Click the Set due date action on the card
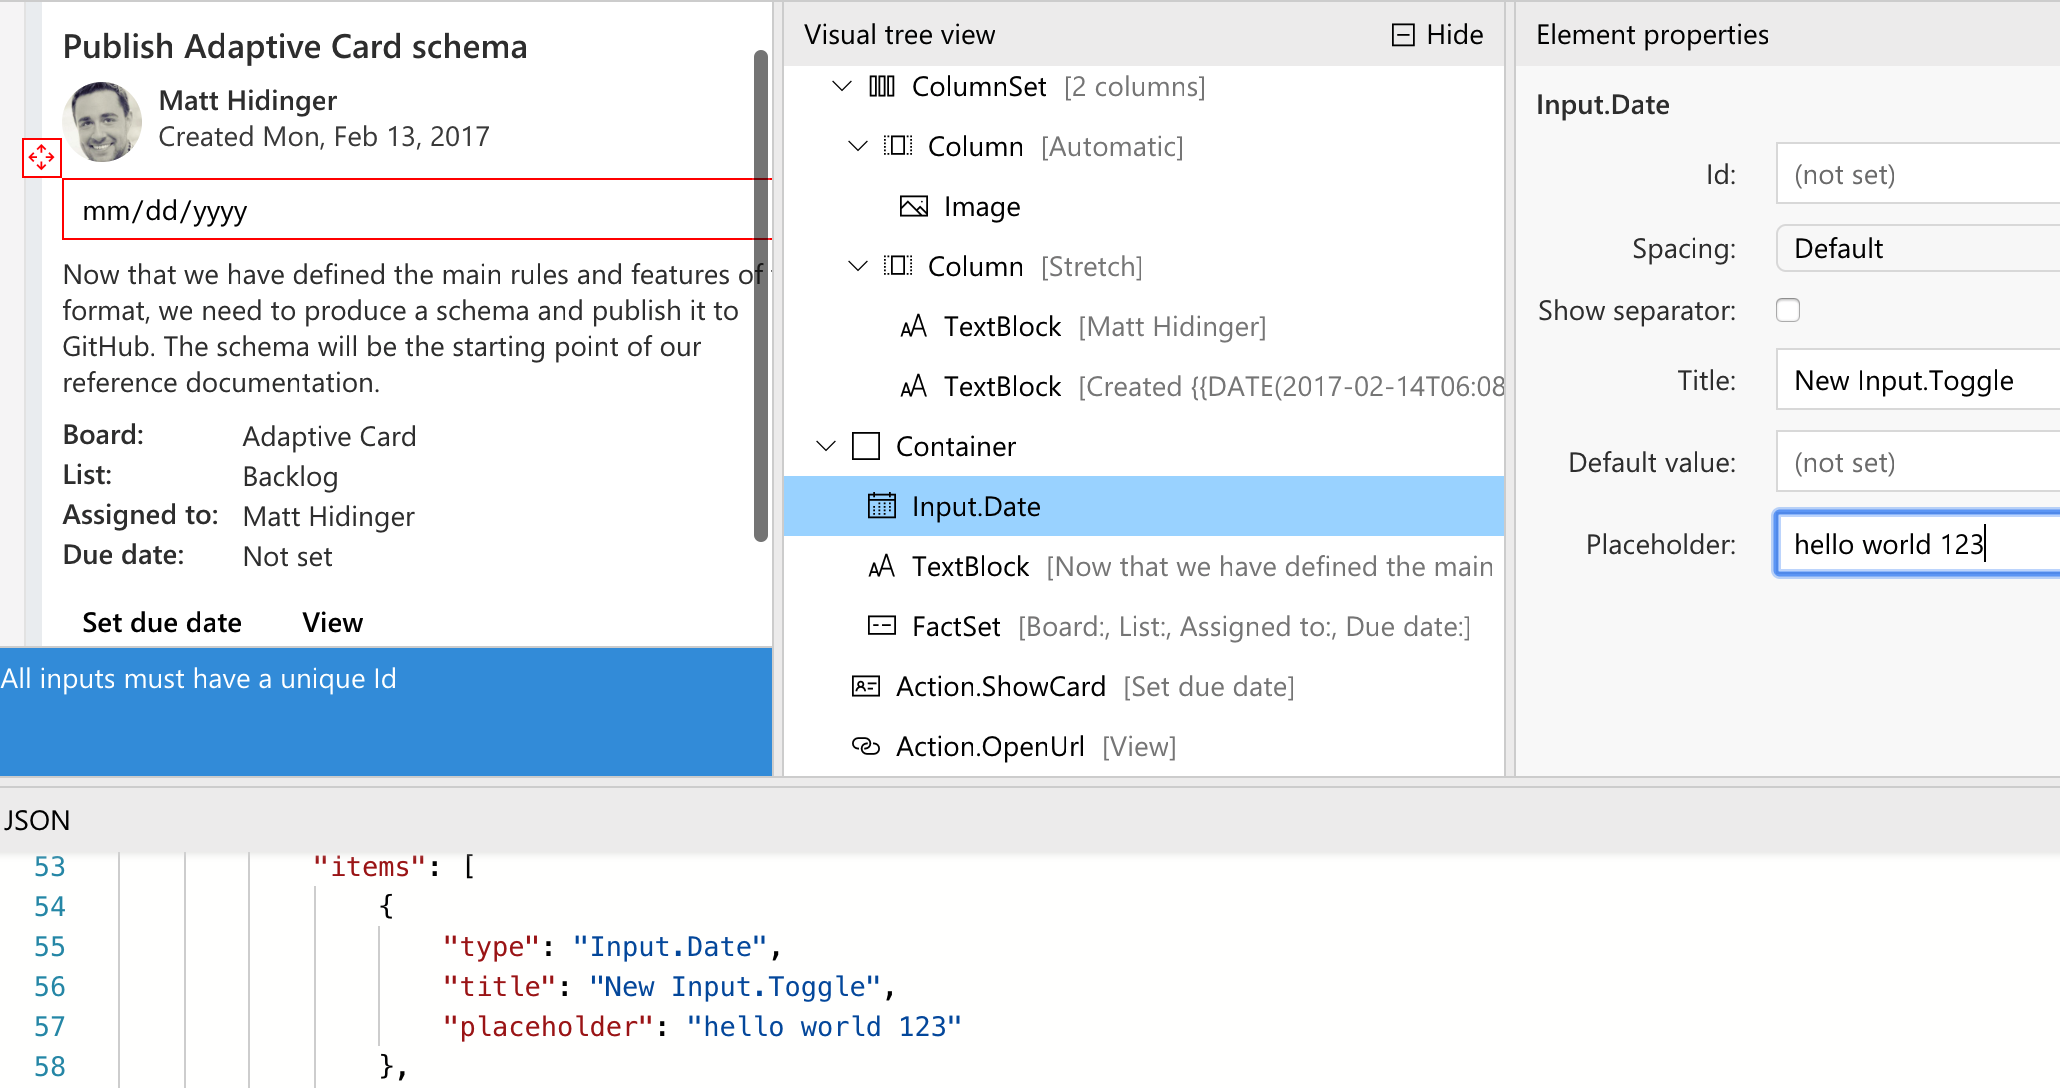2060x1088 pixels. 161,622
